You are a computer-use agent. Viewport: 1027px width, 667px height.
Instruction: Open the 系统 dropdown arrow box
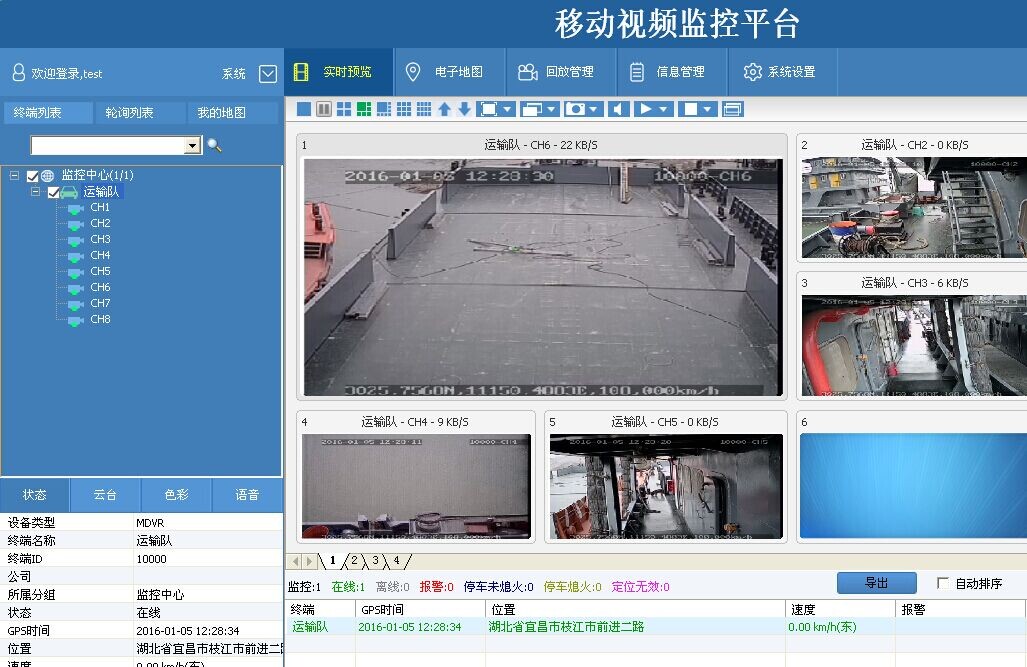pos(268,73)
